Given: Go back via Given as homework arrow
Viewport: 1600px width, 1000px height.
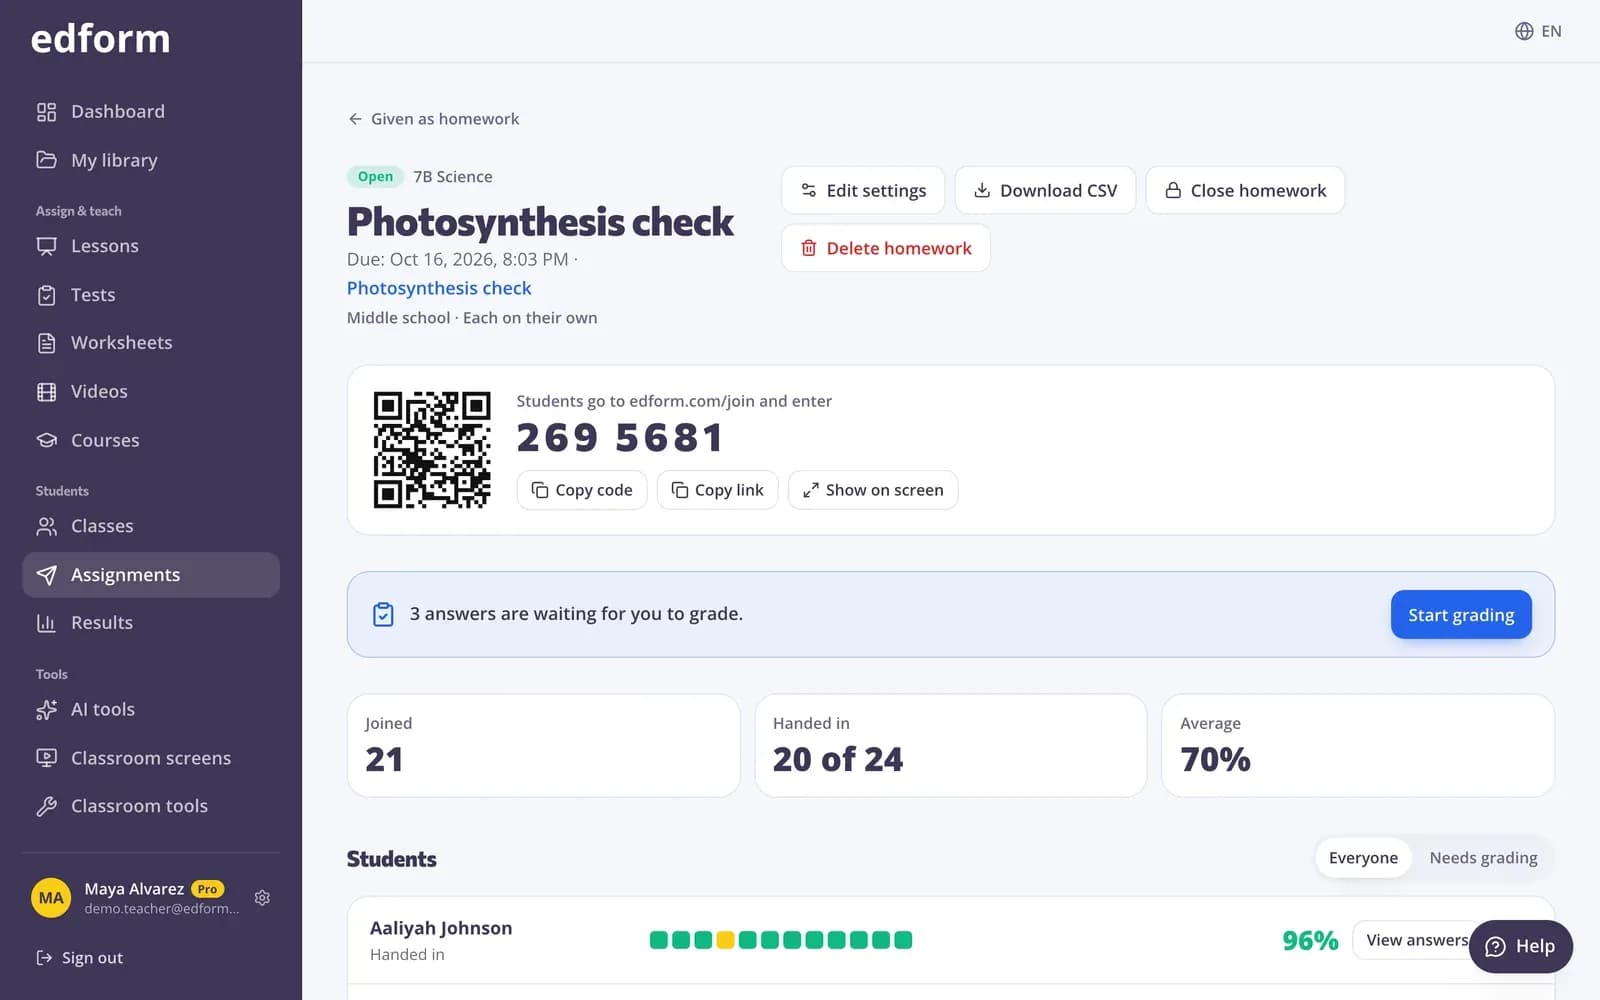Looking at the screenshot, I should click(433, 119).
